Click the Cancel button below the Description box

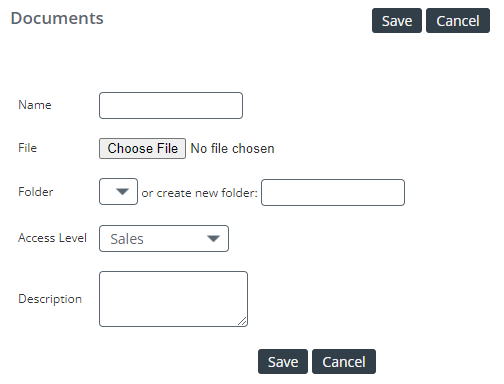(344, 362)
